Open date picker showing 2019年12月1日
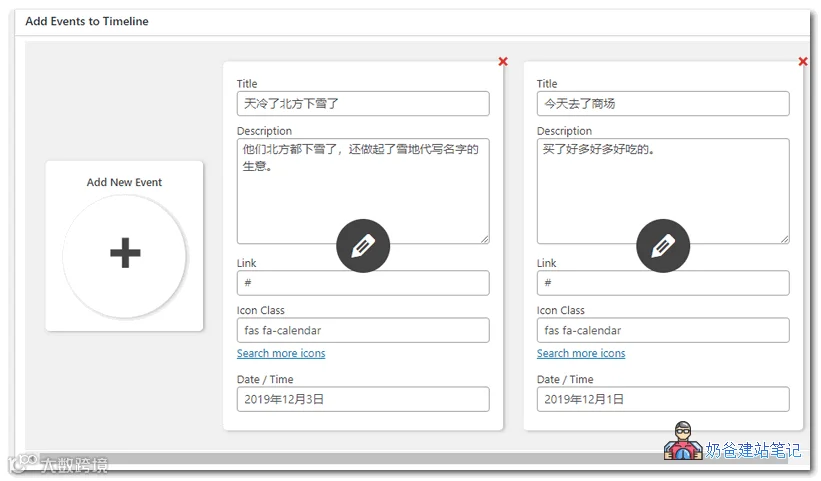The height and width of the screenshot is (481, 821). coord(663,399)
